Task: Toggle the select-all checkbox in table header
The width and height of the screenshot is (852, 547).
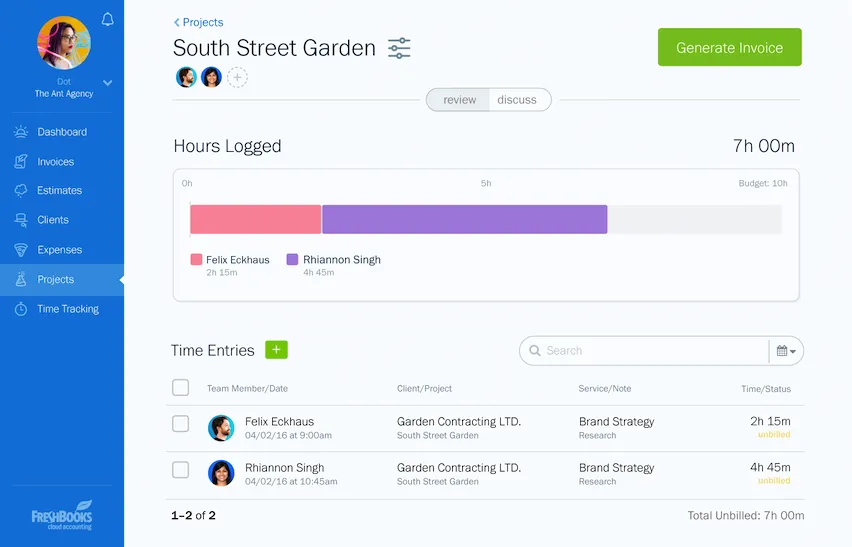Action: tap(181, 387)
